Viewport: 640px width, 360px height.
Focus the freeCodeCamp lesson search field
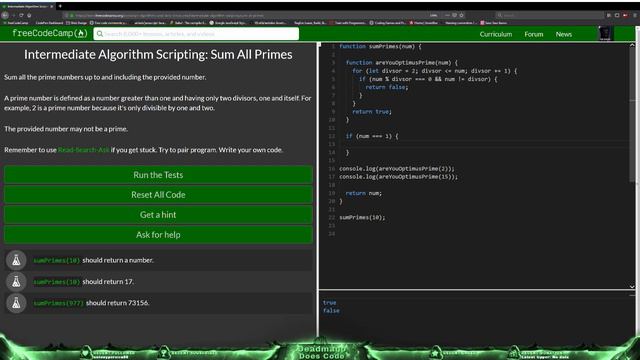pos(196,34)
